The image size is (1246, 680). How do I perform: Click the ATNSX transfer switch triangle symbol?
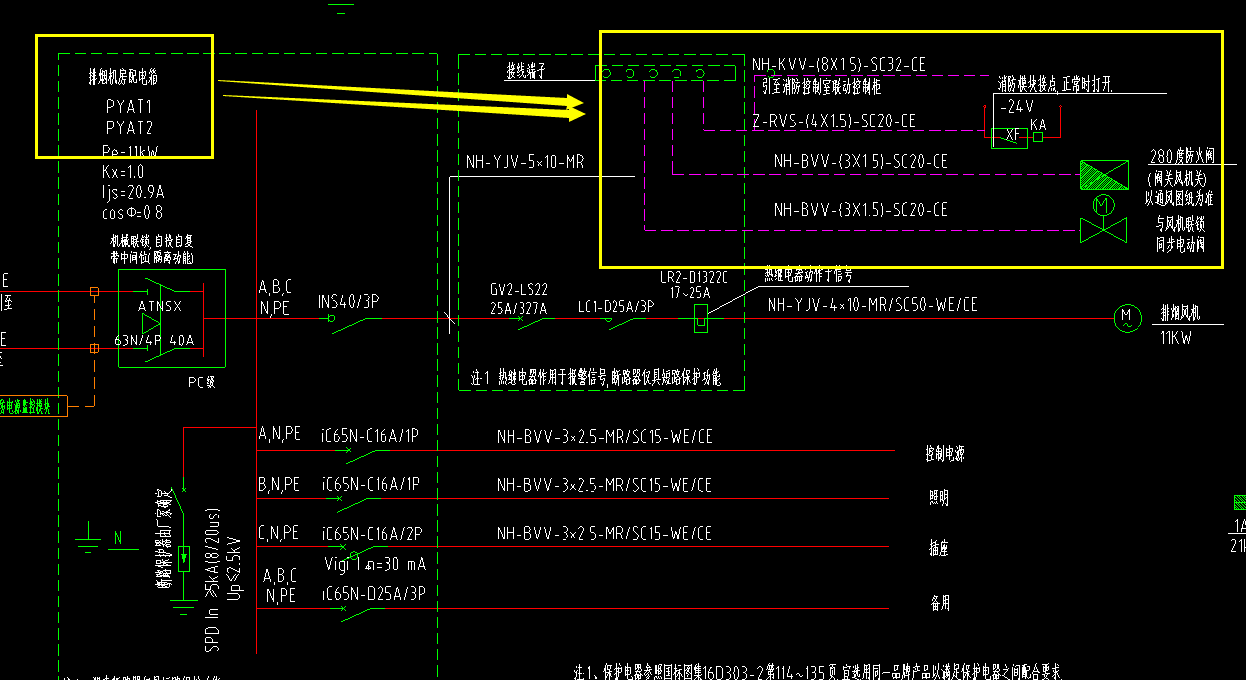151,323
